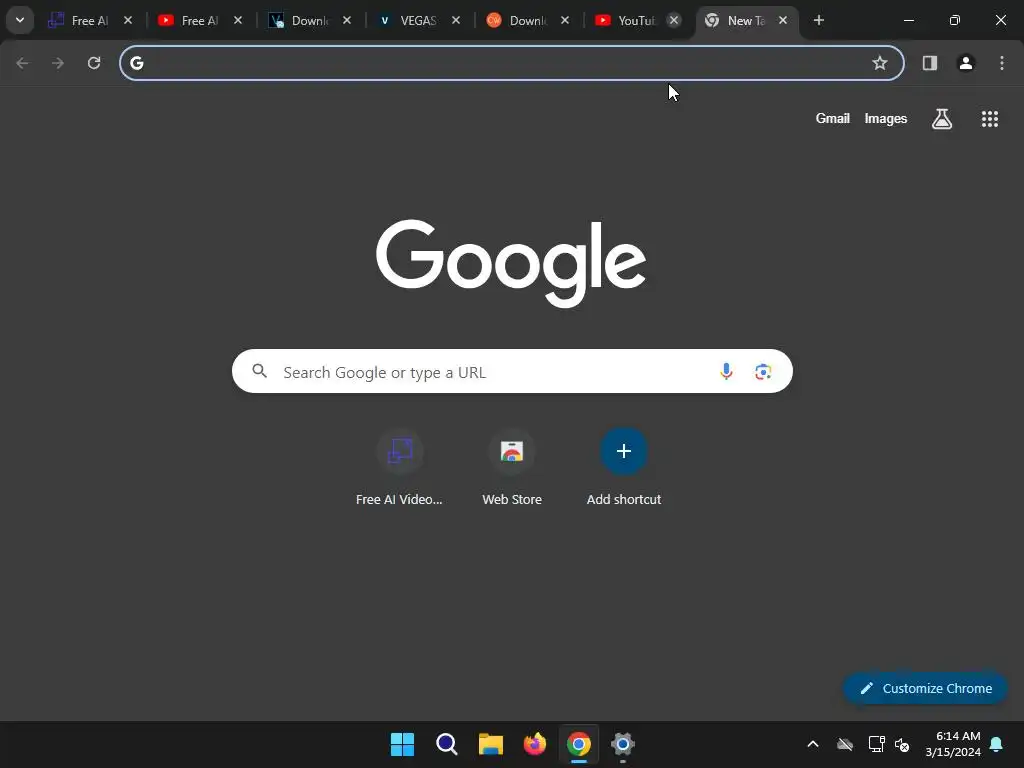Click the back navigation arrow

[22, 63]
